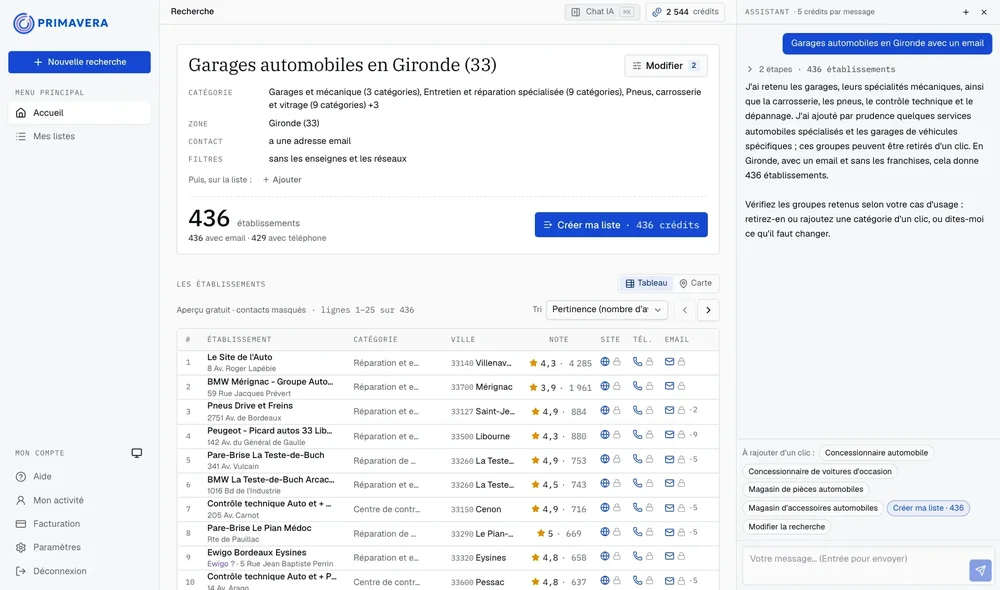1000x590 pixels.
Task: Click email icon for Pneus Drive et Freins
Action: point(669,410)
